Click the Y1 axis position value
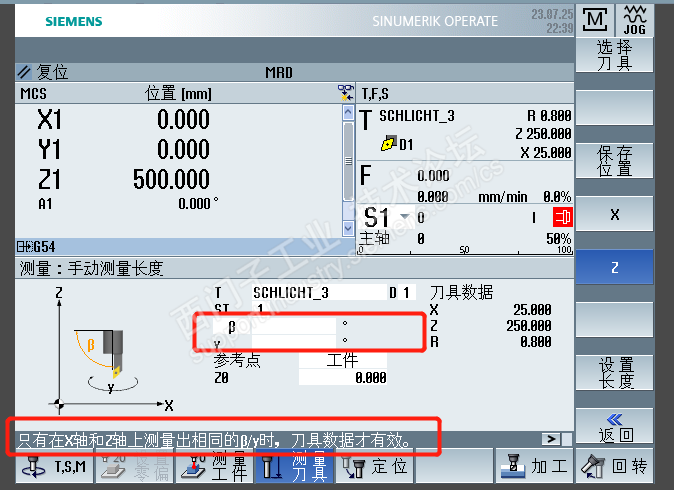Viewport: 674px width, 490px height. pyautogui.click(x=183, y=149)
